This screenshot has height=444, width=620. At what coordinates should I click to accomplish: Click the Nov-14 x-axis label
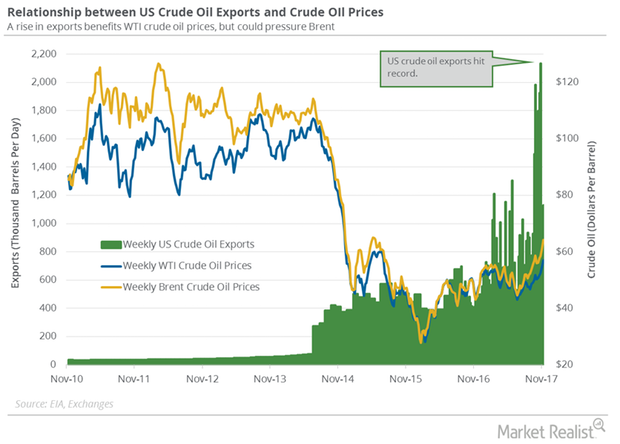[338, 379]
